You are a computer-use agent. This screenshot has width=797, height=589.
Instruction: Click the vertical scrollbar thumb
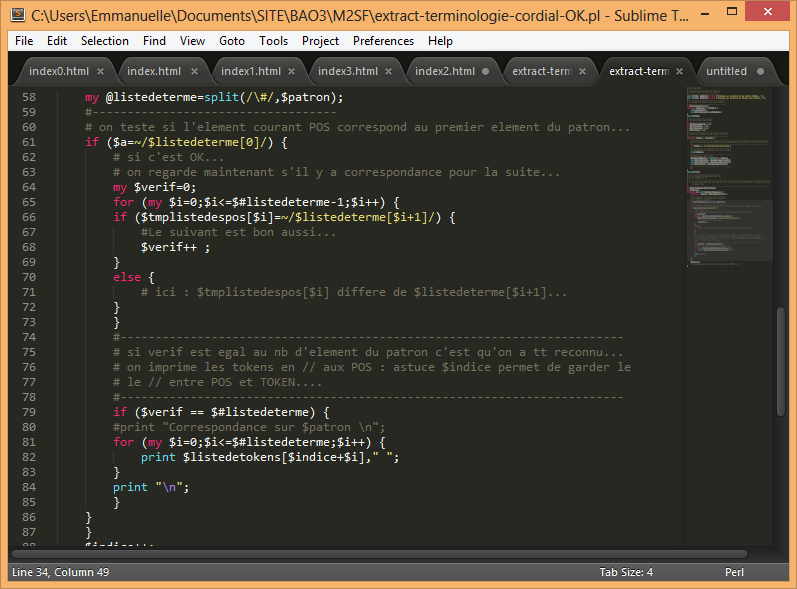781,362
